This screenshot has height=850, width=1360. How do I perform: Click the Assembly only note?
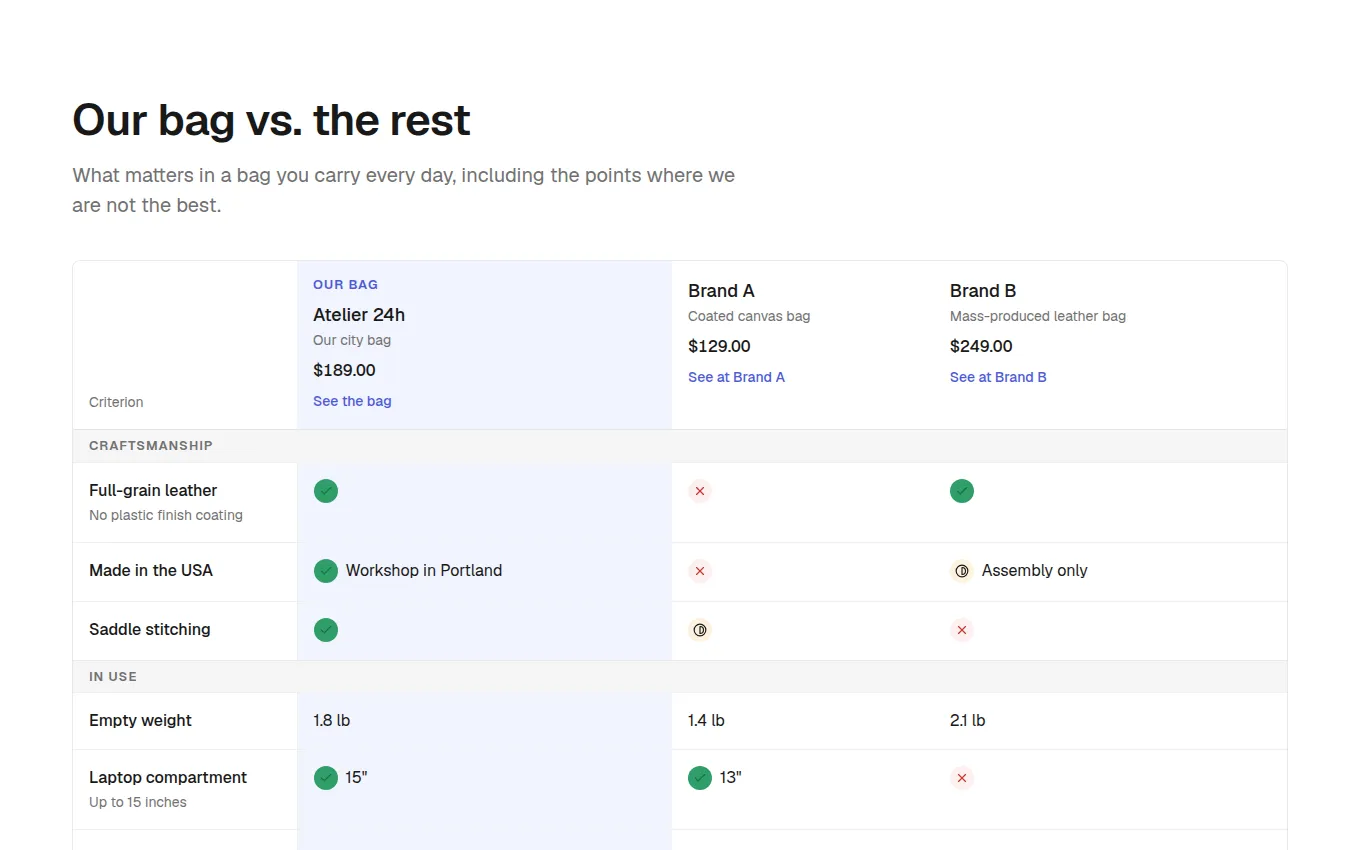coord(1035,571)
